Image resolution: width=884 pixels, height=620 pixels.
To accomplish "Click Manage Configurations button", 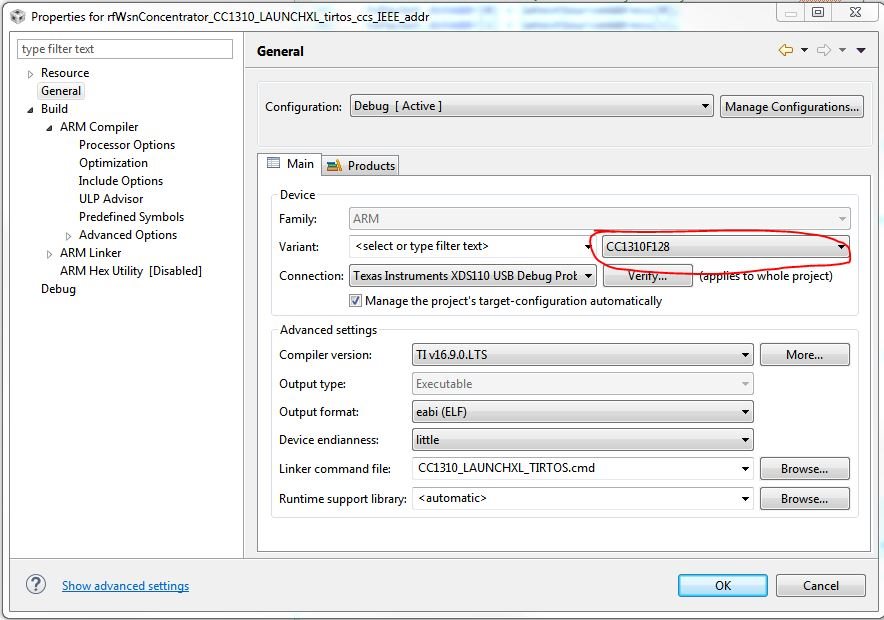I will point(792,107).
